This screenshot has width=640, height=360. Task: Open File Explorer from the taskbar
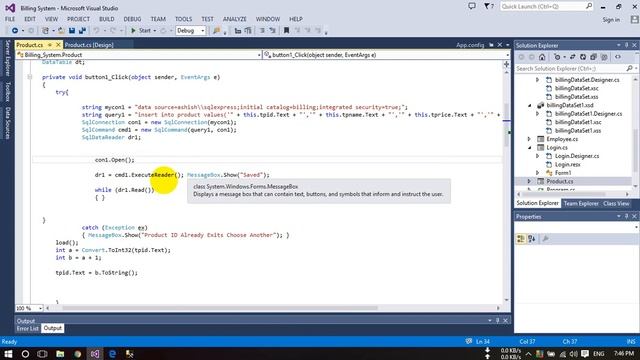click(x=60, y=354)
